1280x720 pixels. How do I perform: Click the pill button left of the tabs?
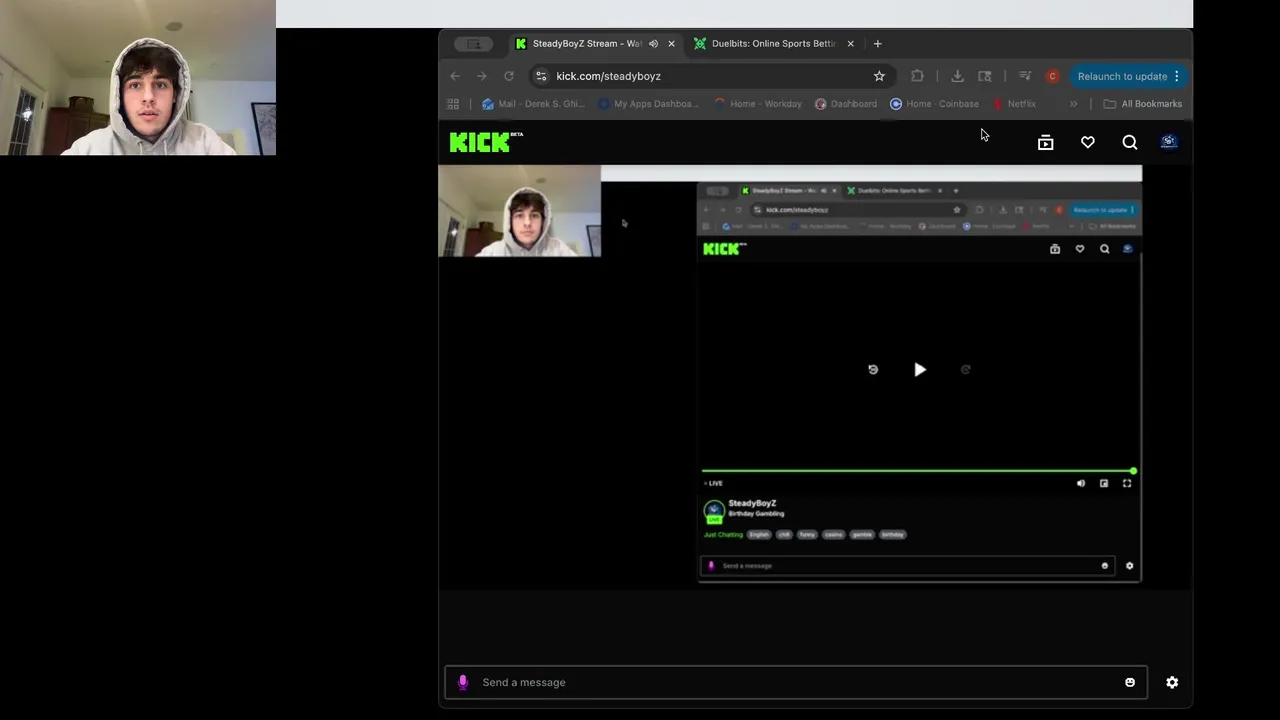click(x=473, y=44)
